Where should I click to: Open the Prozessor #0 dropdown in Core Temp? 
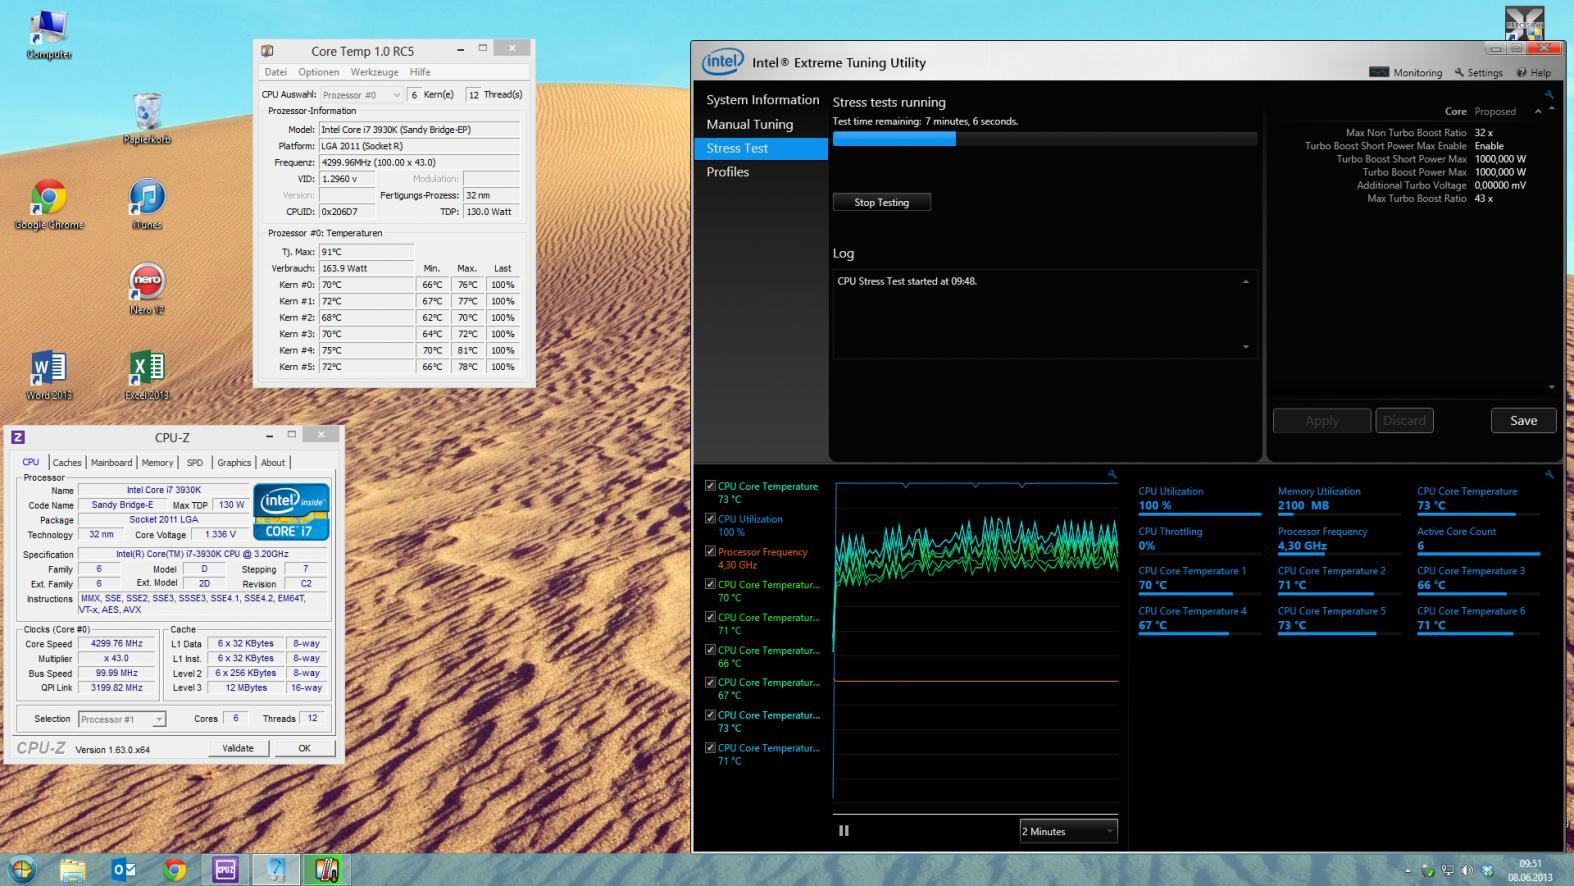point(361,95)
